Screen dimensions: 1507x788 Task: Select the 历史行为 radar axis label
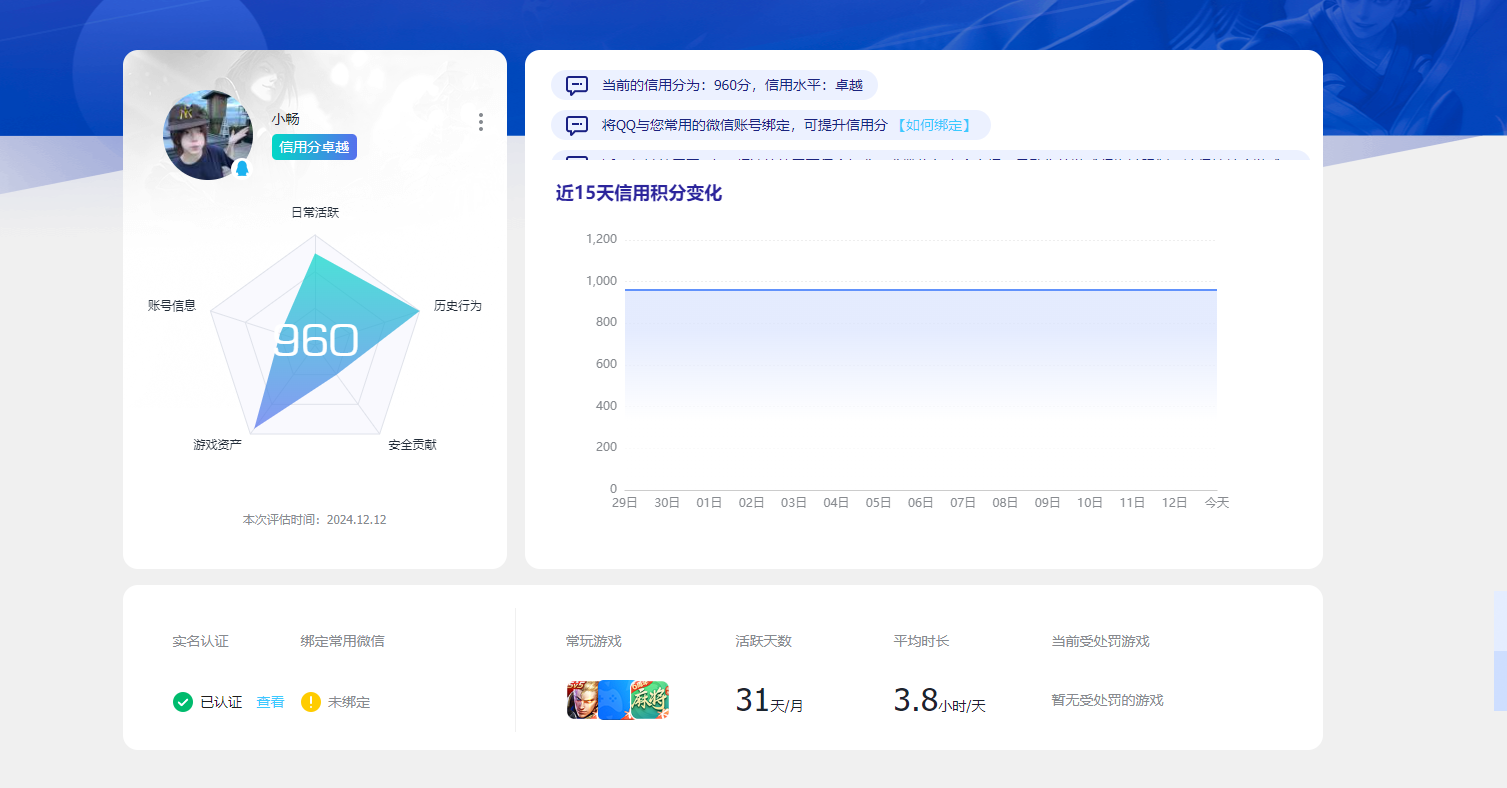point(458,305)
